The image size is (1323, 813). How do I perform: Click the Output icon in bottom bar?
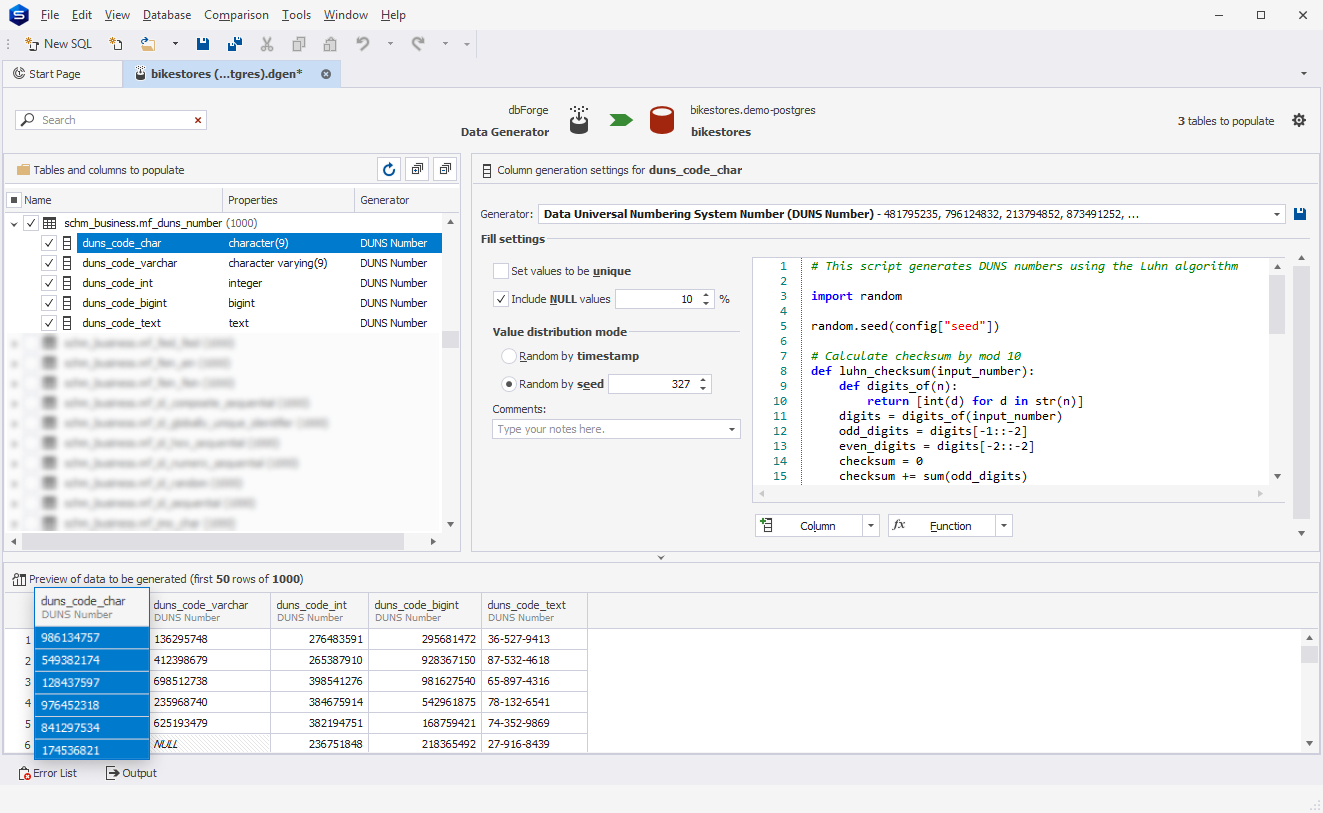coord(113,773)
